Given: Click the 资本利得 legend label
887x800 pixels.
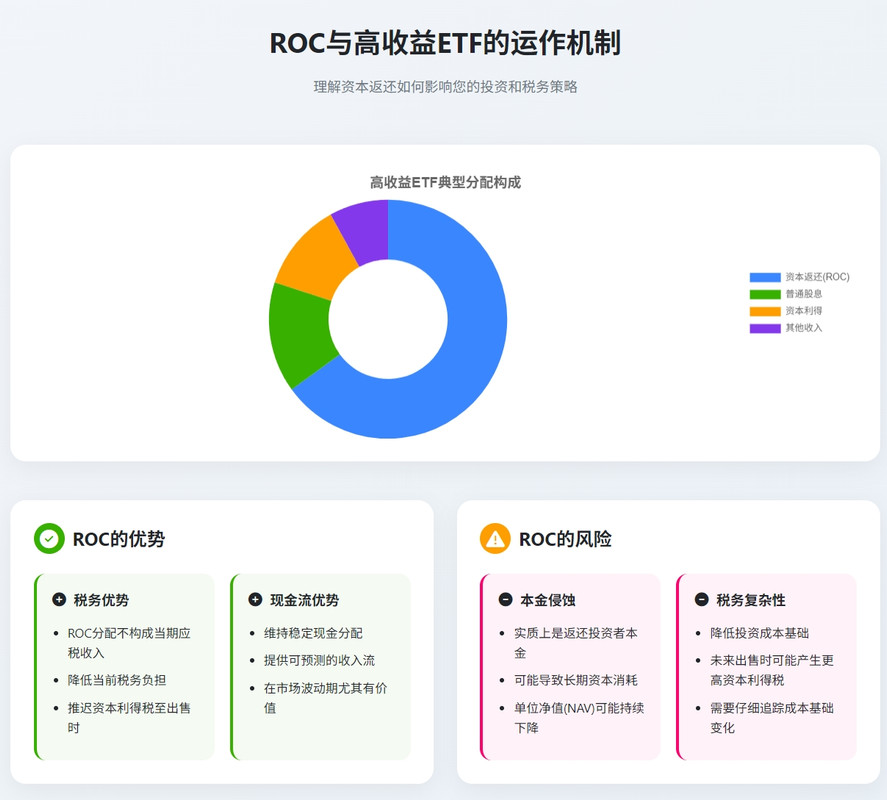Looking at the screenshot, I should 804,311.
